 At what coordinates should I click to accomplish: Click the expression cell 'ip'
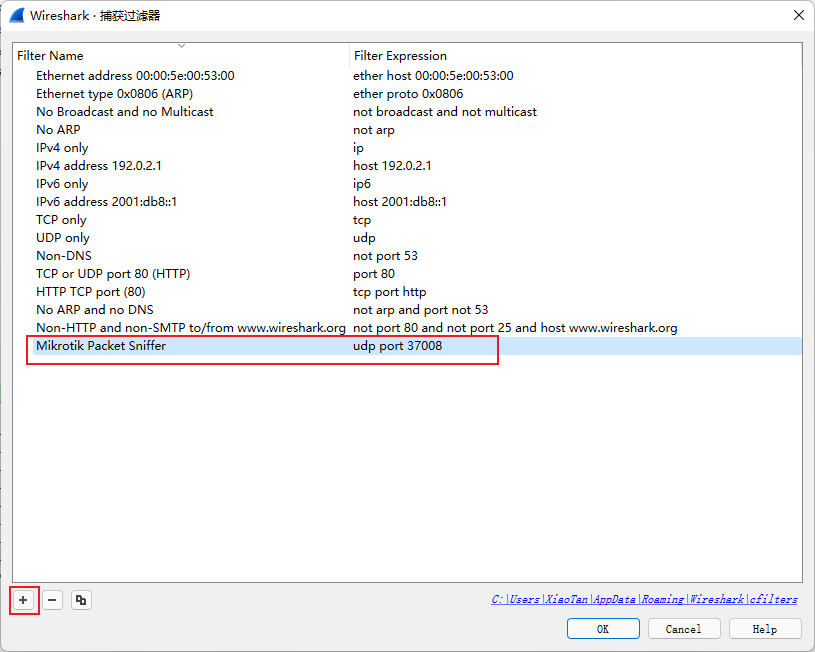tap(358, 148)
